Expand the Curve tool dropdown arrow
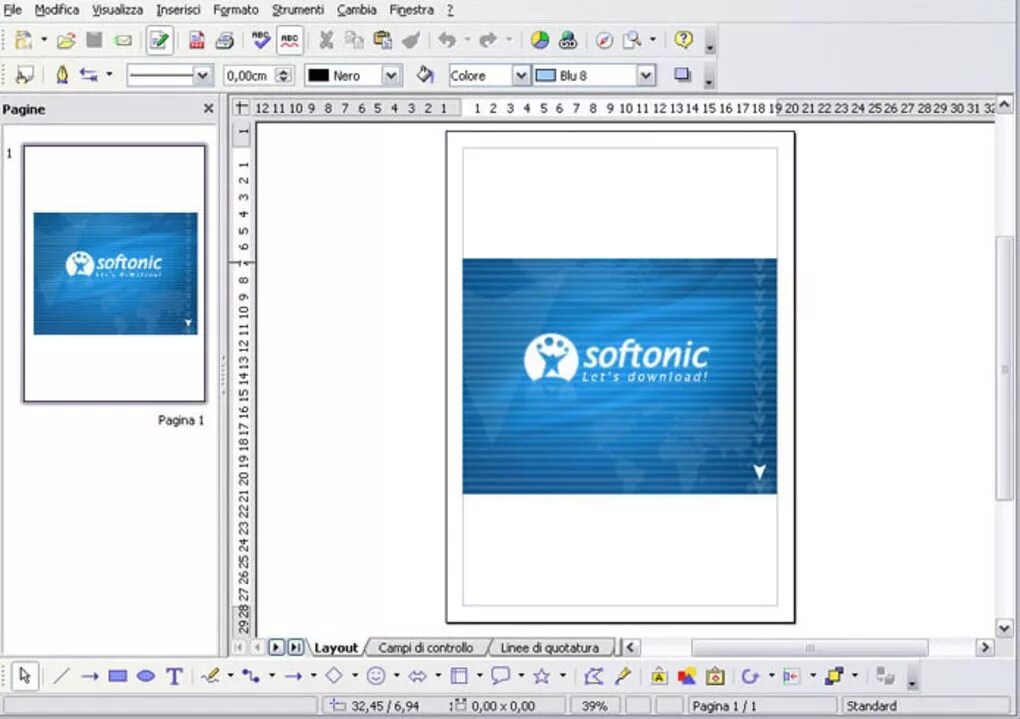The height and width of the screenshot is (719, 1020). 230,677
